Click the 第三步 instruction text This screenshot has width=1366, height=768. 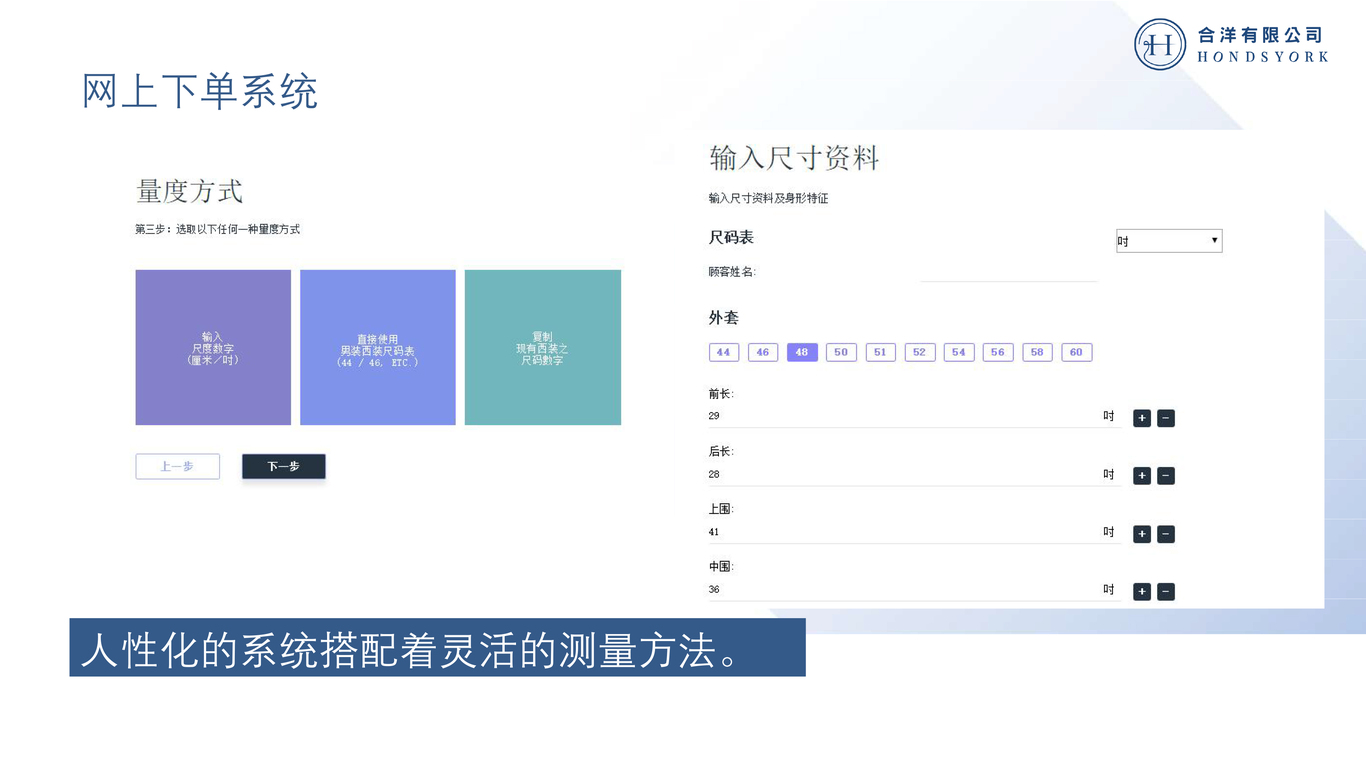(x=218, y=229)
